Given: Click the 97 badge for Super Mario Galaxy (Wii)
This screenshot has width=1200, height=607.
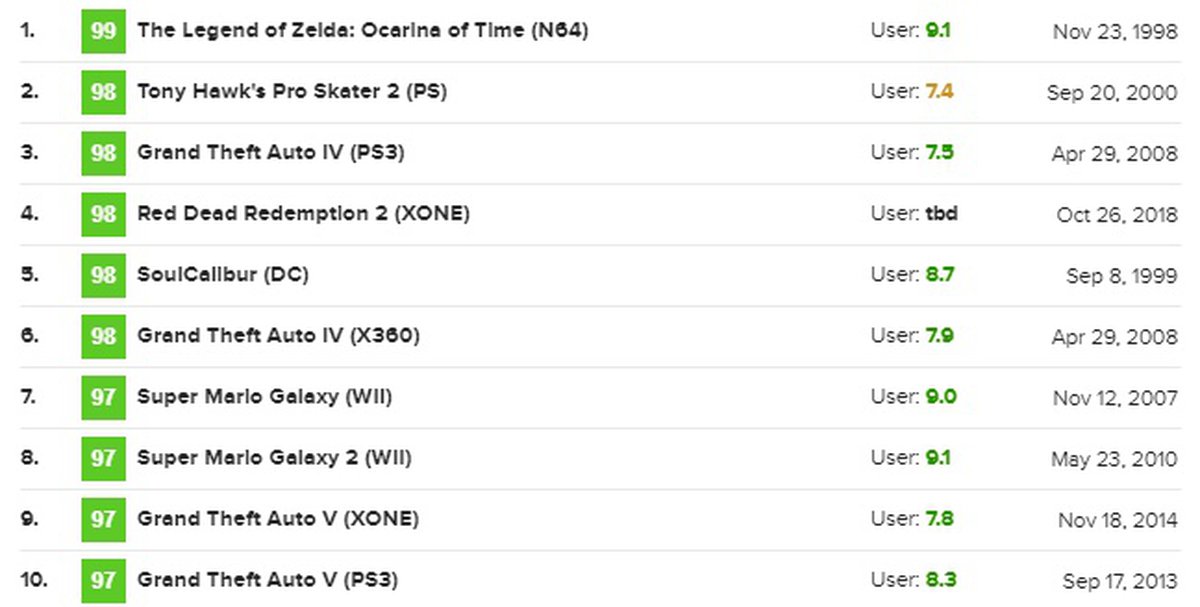Looking at the screenshot, I should [x=103, y=397].
